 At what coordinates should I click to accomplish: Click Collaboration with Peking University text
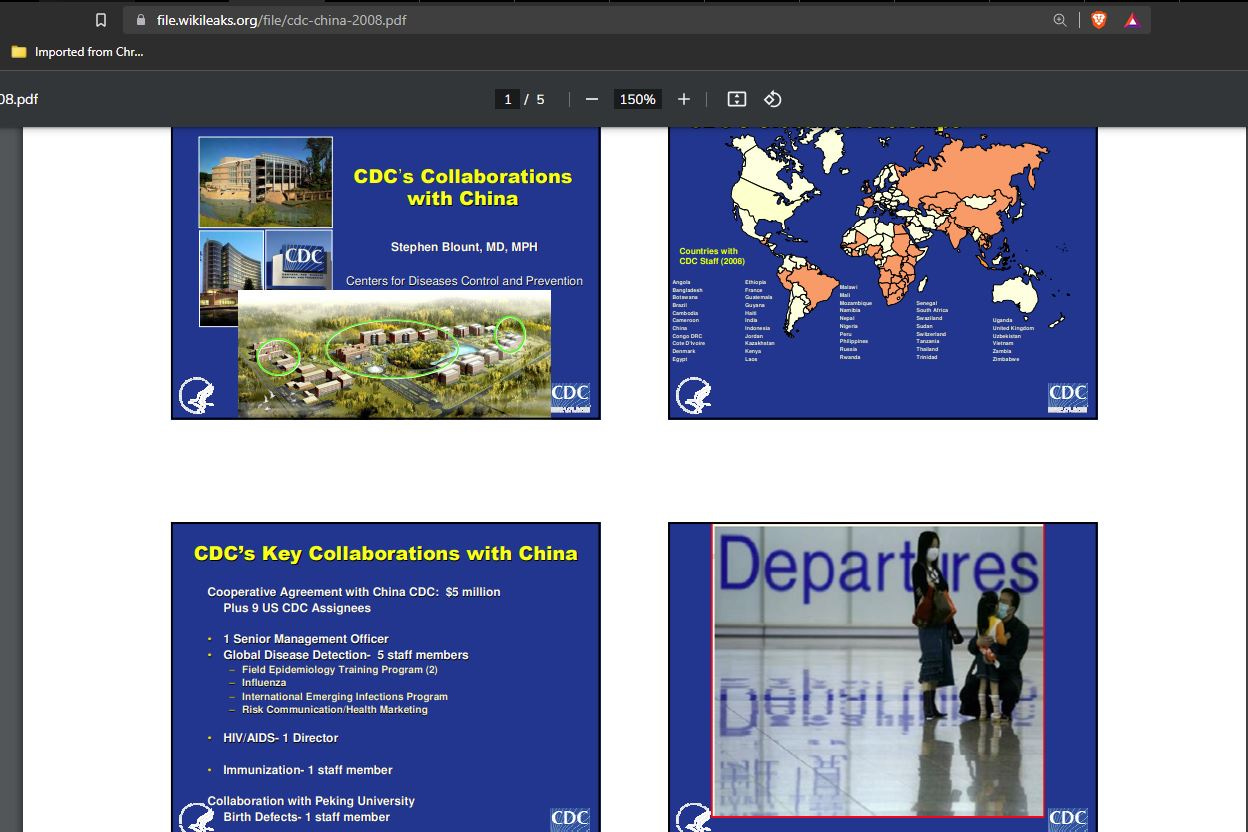pos(311,801)
